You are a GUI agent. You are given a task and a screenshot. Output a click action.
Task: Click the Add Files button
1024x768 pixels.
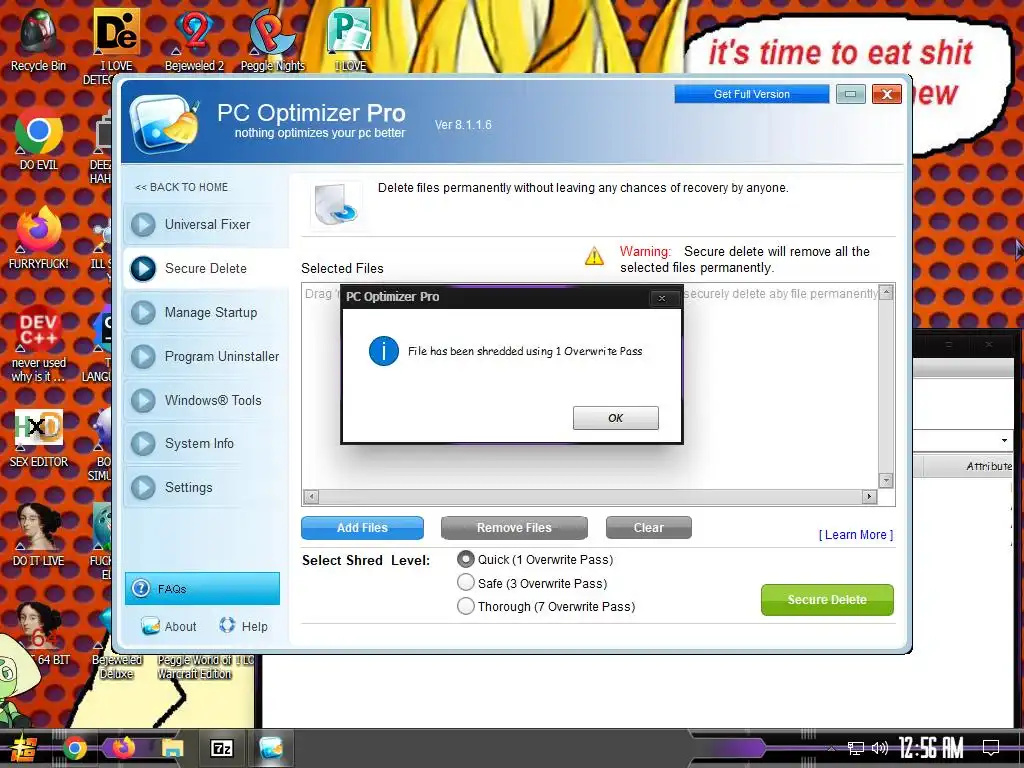(362, 528)
